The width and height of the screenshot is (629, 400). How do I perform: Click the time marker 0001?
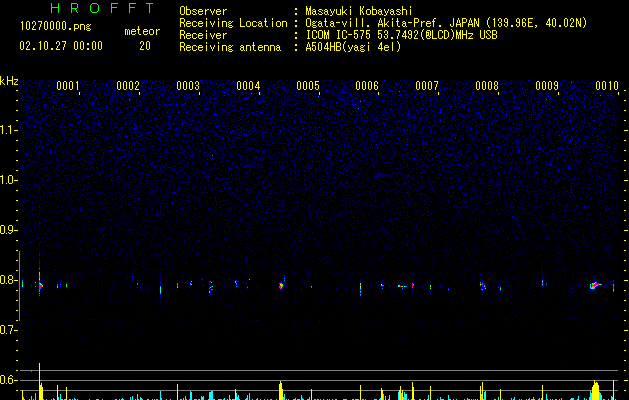pos(67,86)
